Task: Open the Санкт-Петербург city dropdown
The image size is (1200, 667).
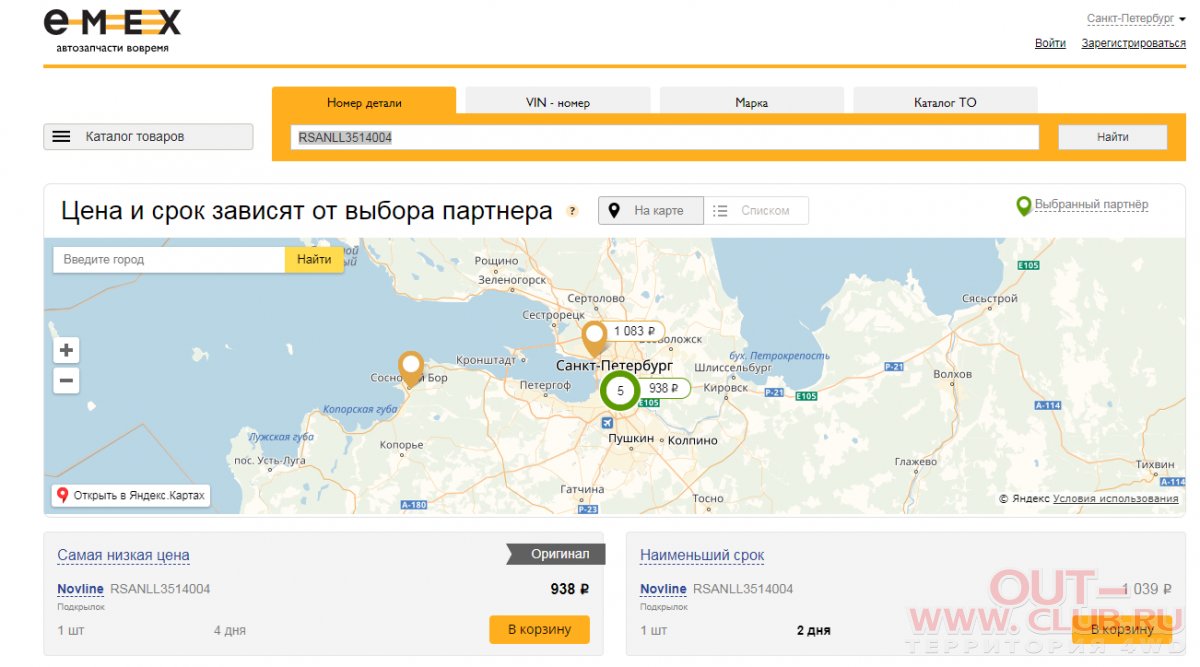Action: coord(1136,18)
